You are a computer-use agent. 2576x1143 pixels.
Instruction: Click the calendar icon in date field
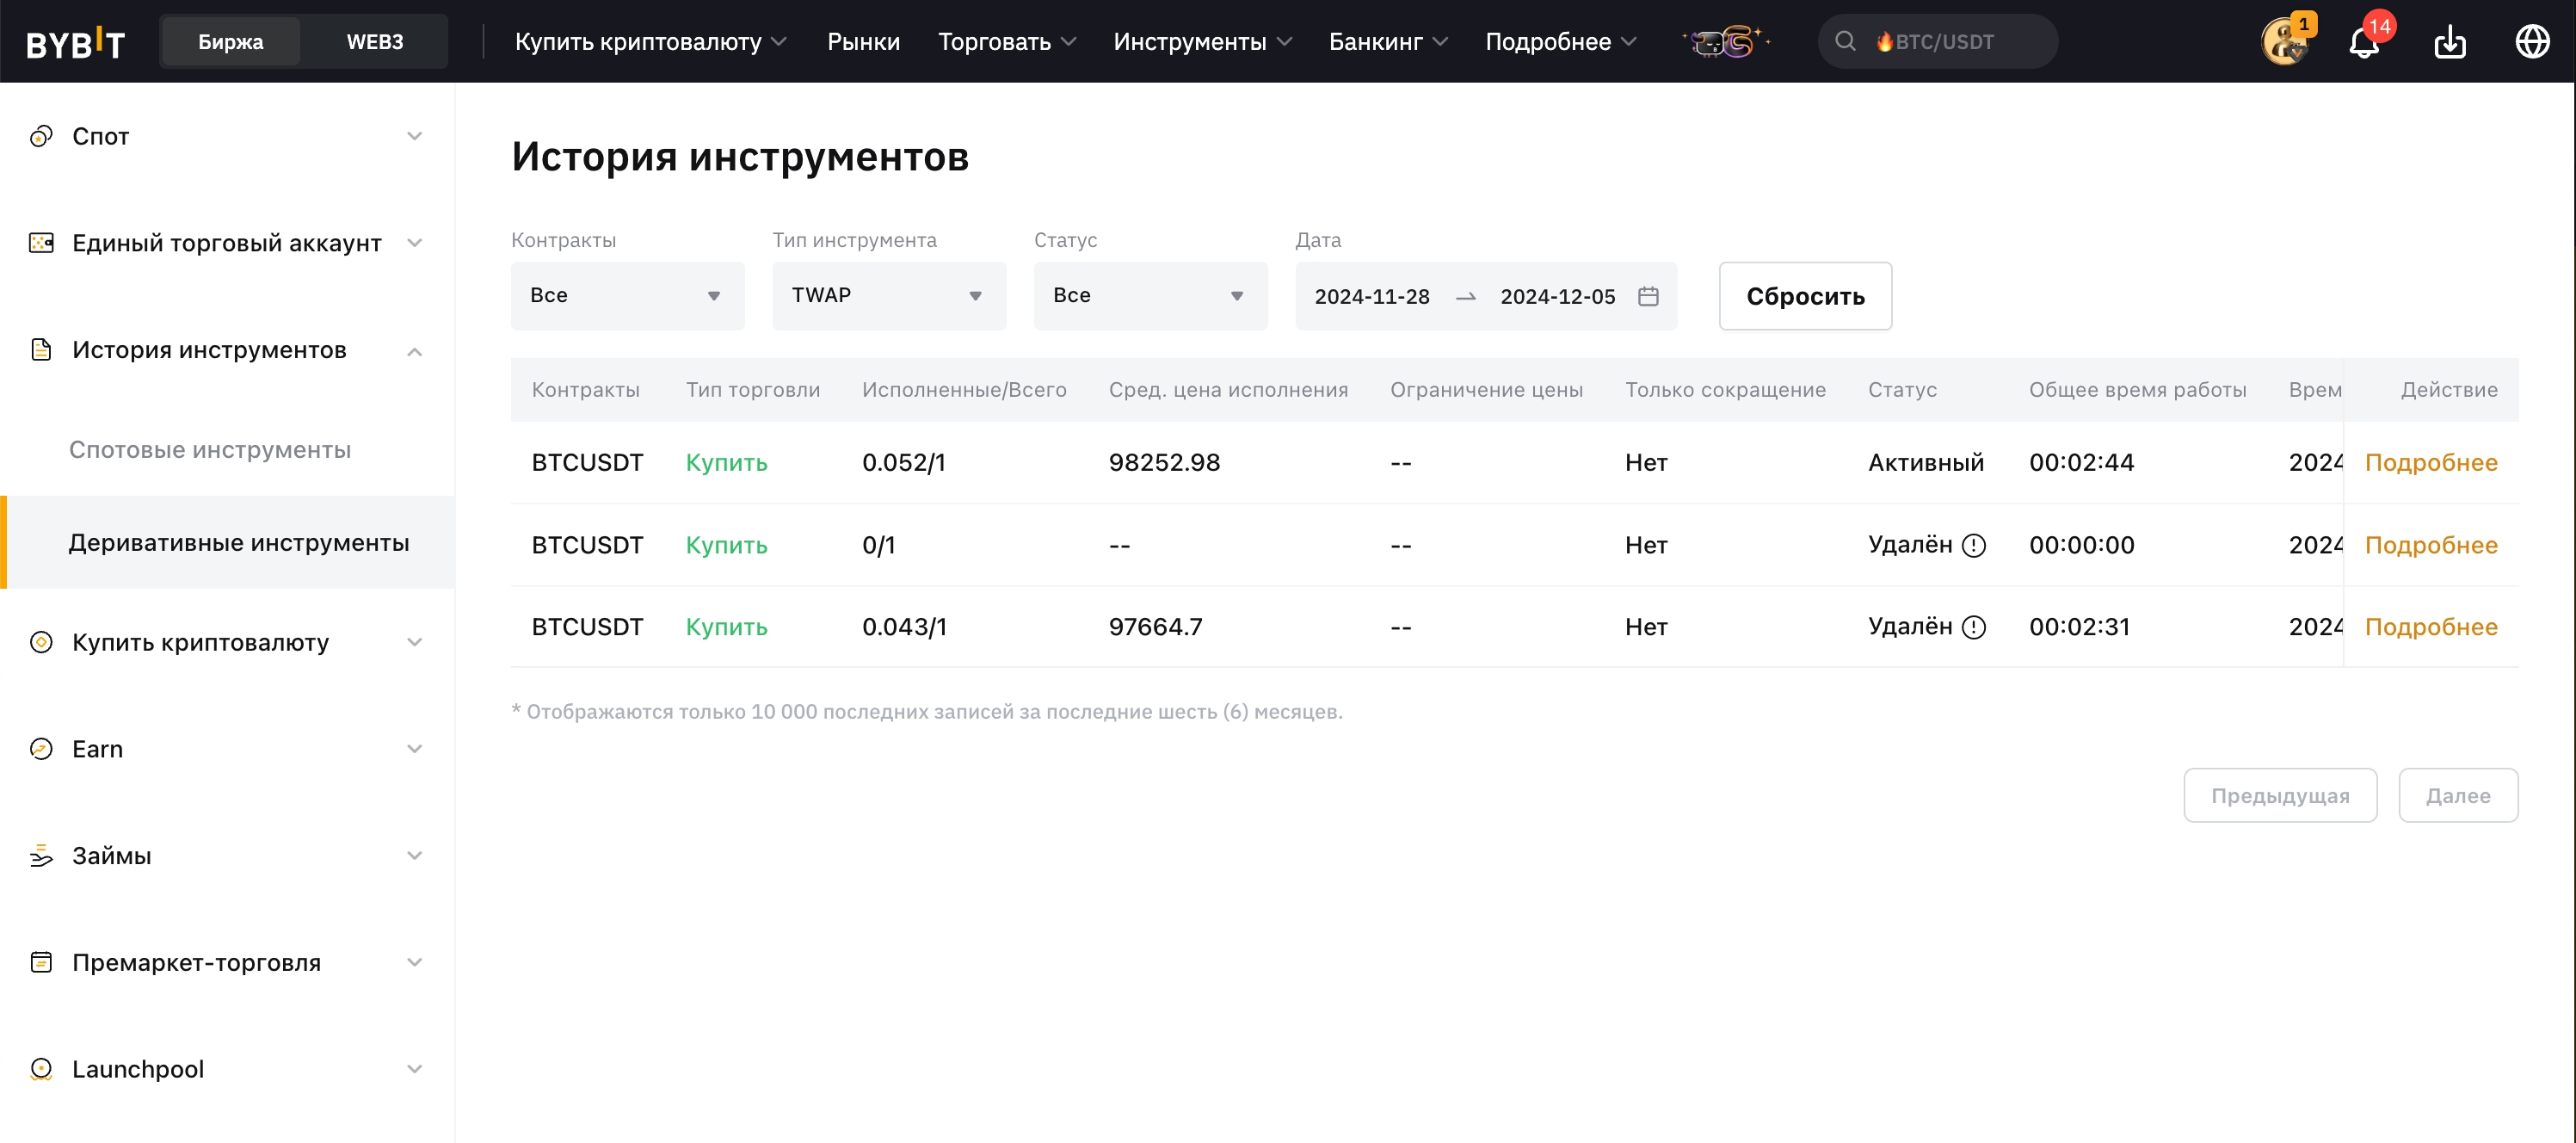click(1648, 296)
